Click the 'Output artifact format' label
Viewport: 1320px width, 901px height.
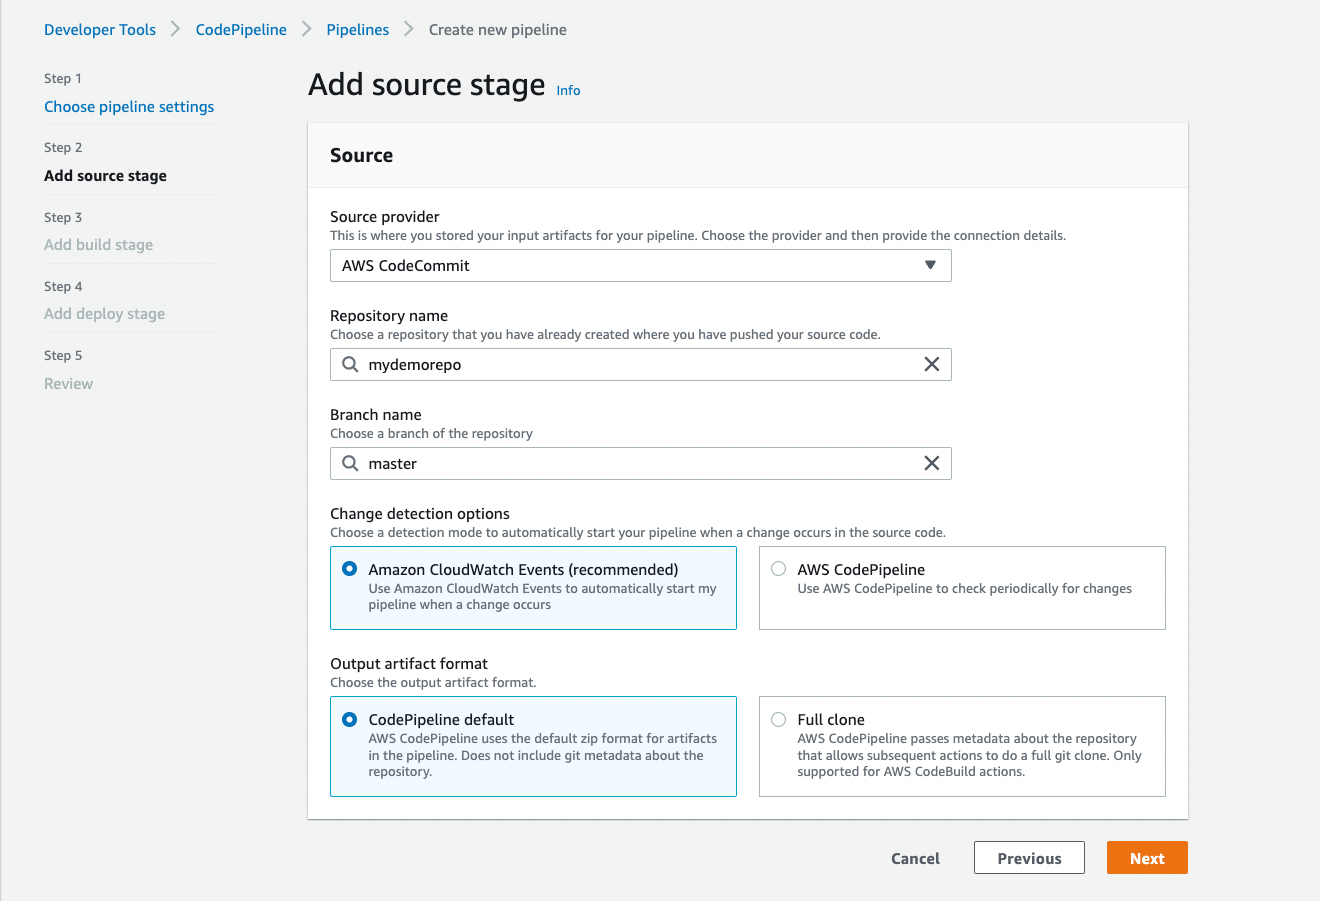click(x=409, y=663)
